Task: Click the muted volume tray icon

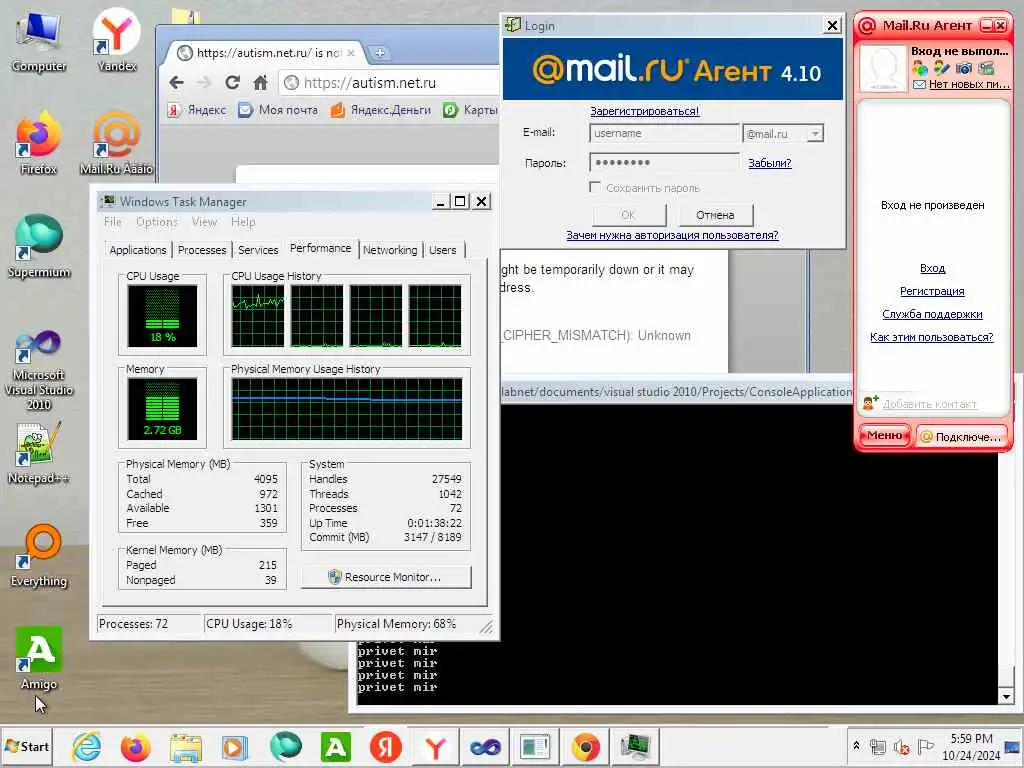Action: [902, 746]
